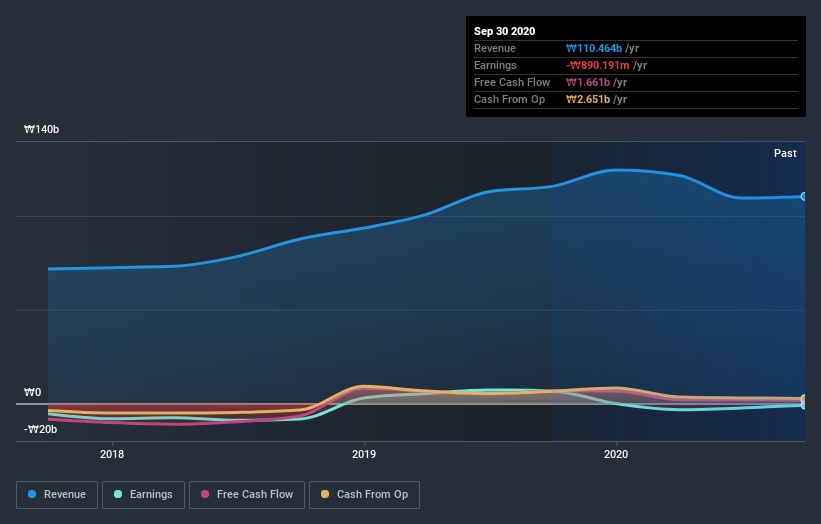
Task: Select the earnings endpoint marker at chart's right edge
Action: tap(804, 405)
